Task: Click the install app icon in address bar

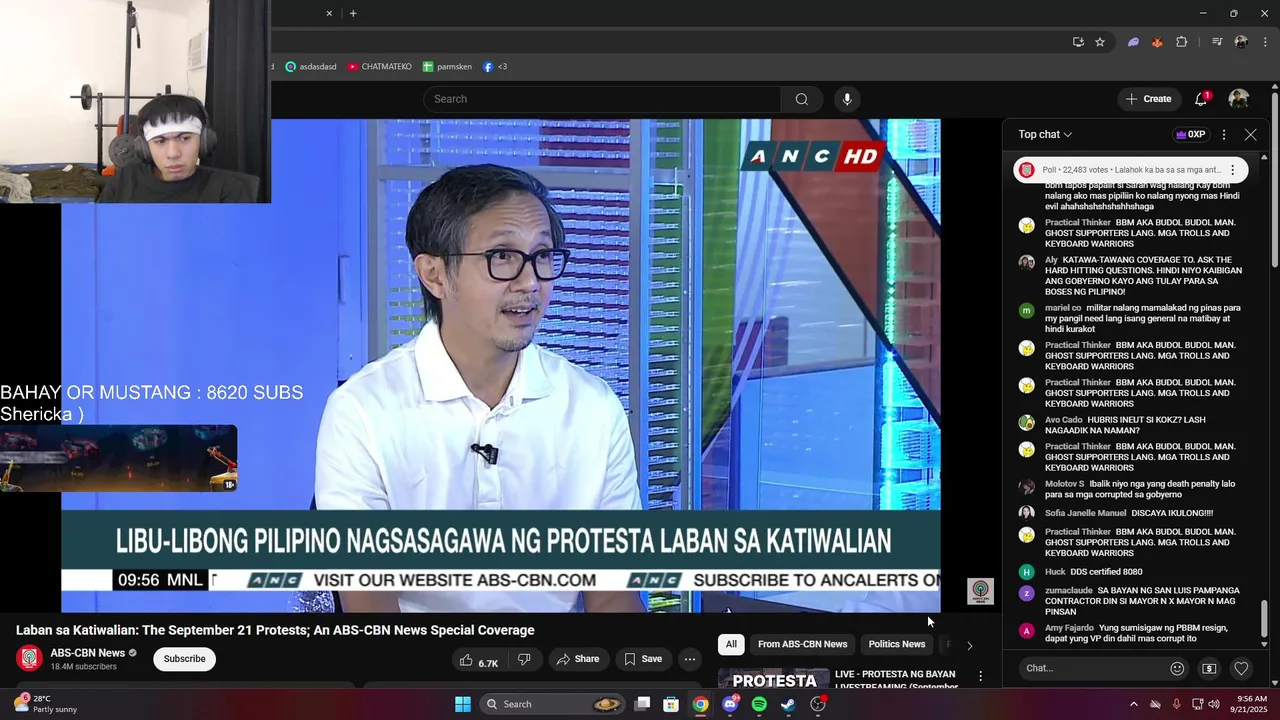Action: click(1078, 42)
